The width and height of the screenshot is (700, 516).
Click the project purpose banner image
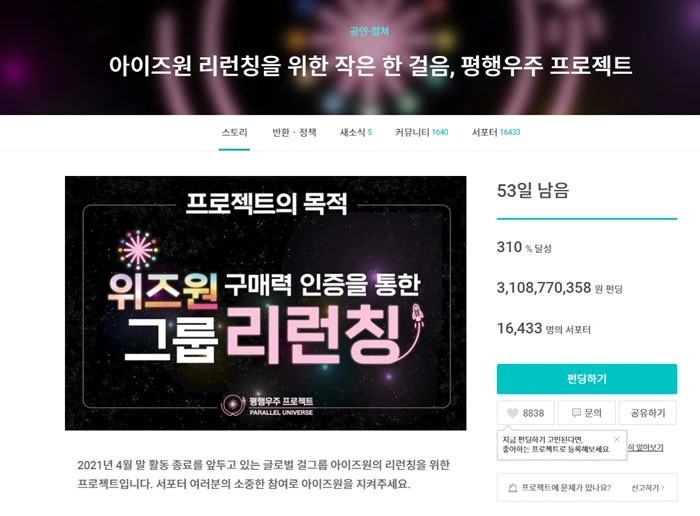266,303
